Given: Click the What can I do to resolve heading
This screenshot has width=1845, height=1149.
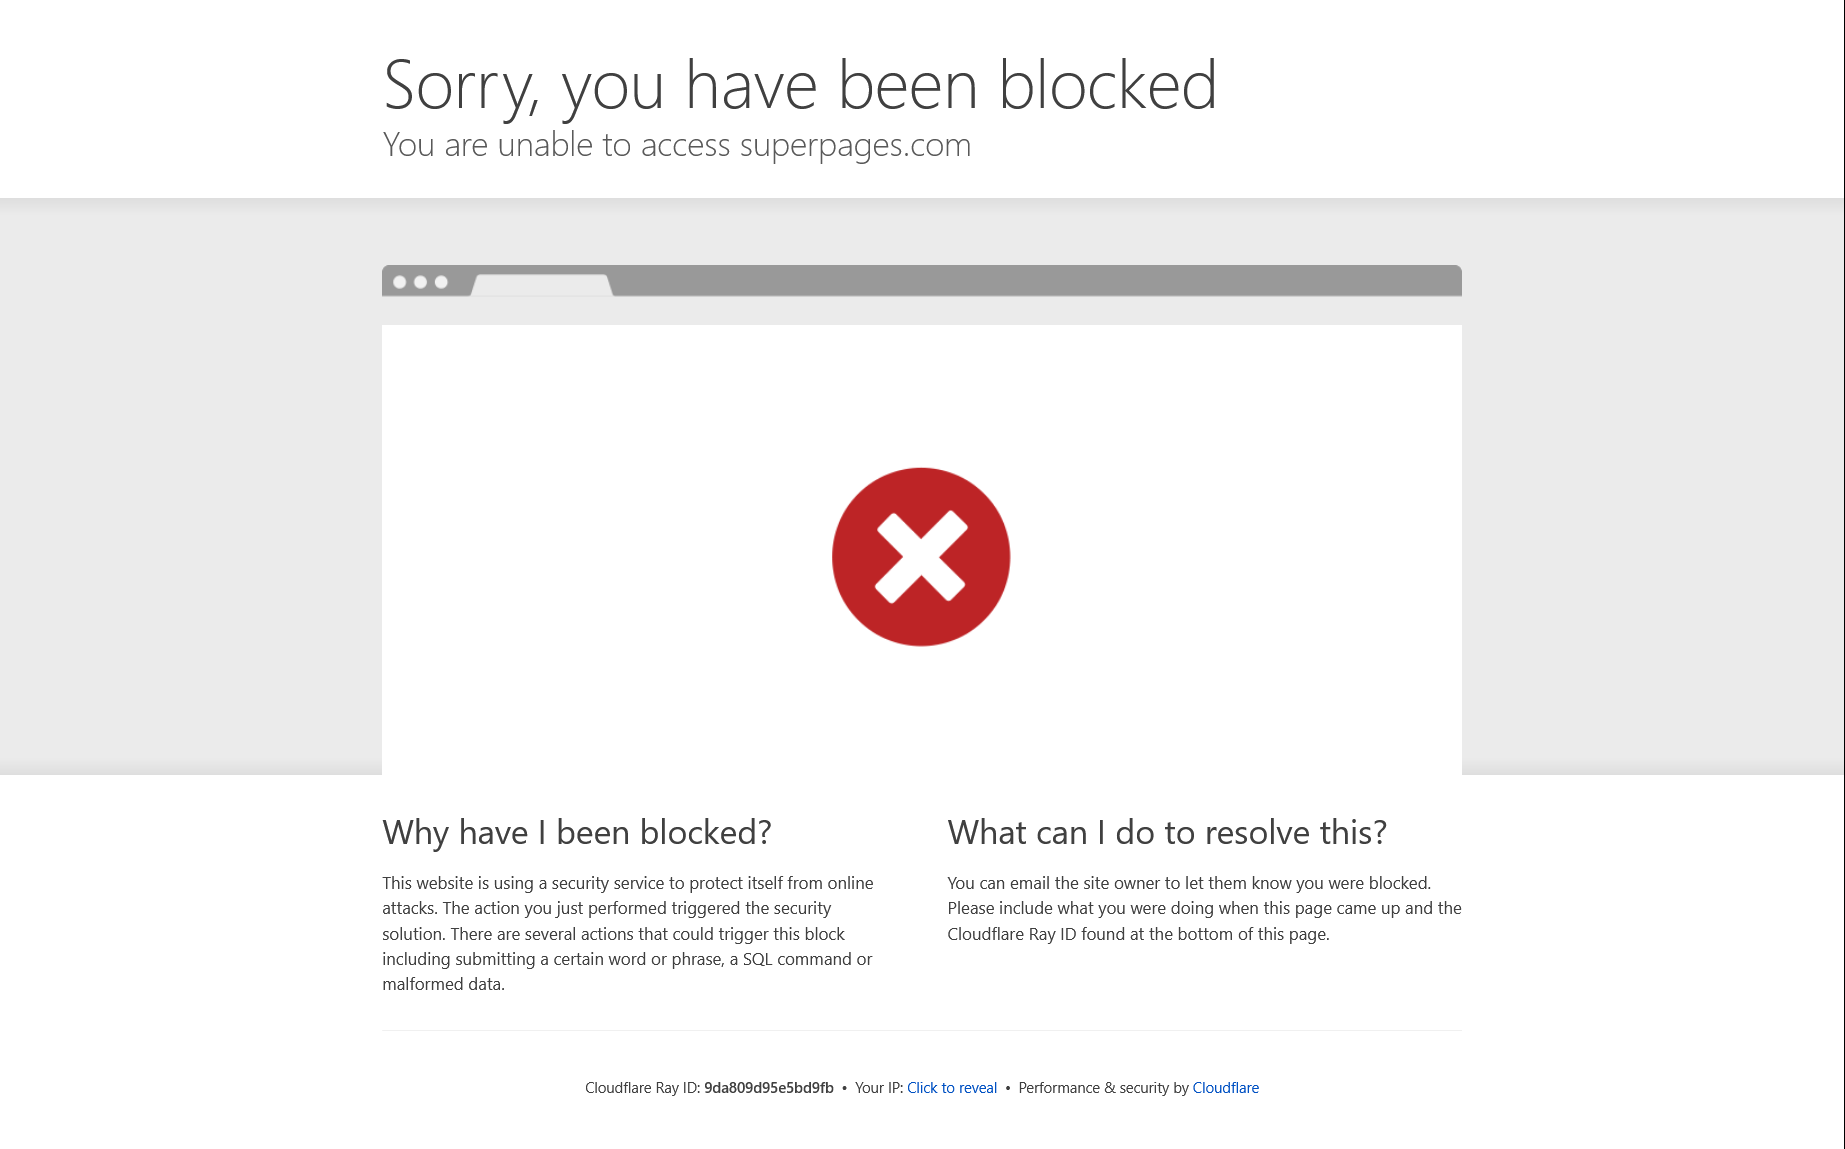Looking at the screenshot, I should point(1167,832).
